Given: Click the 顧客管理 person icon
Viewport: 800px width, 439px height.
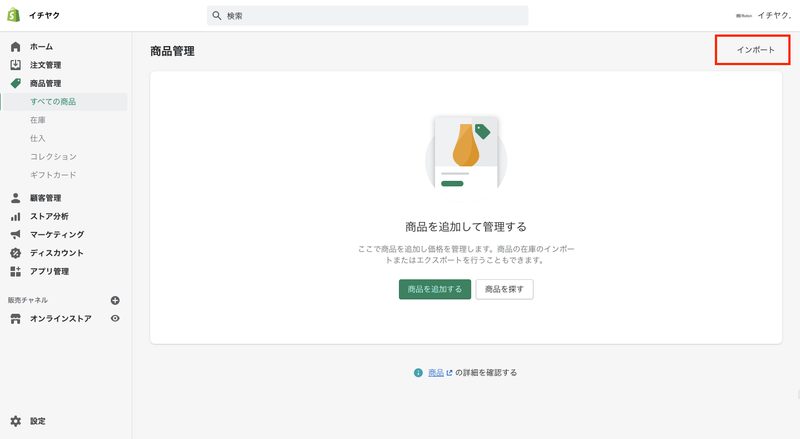Looking at the screenshot, I should point(15,198).
